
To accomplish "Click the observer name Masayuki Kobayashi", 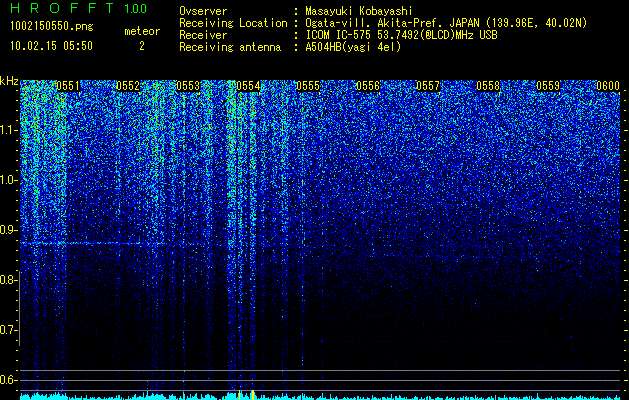I will [359, 11].
